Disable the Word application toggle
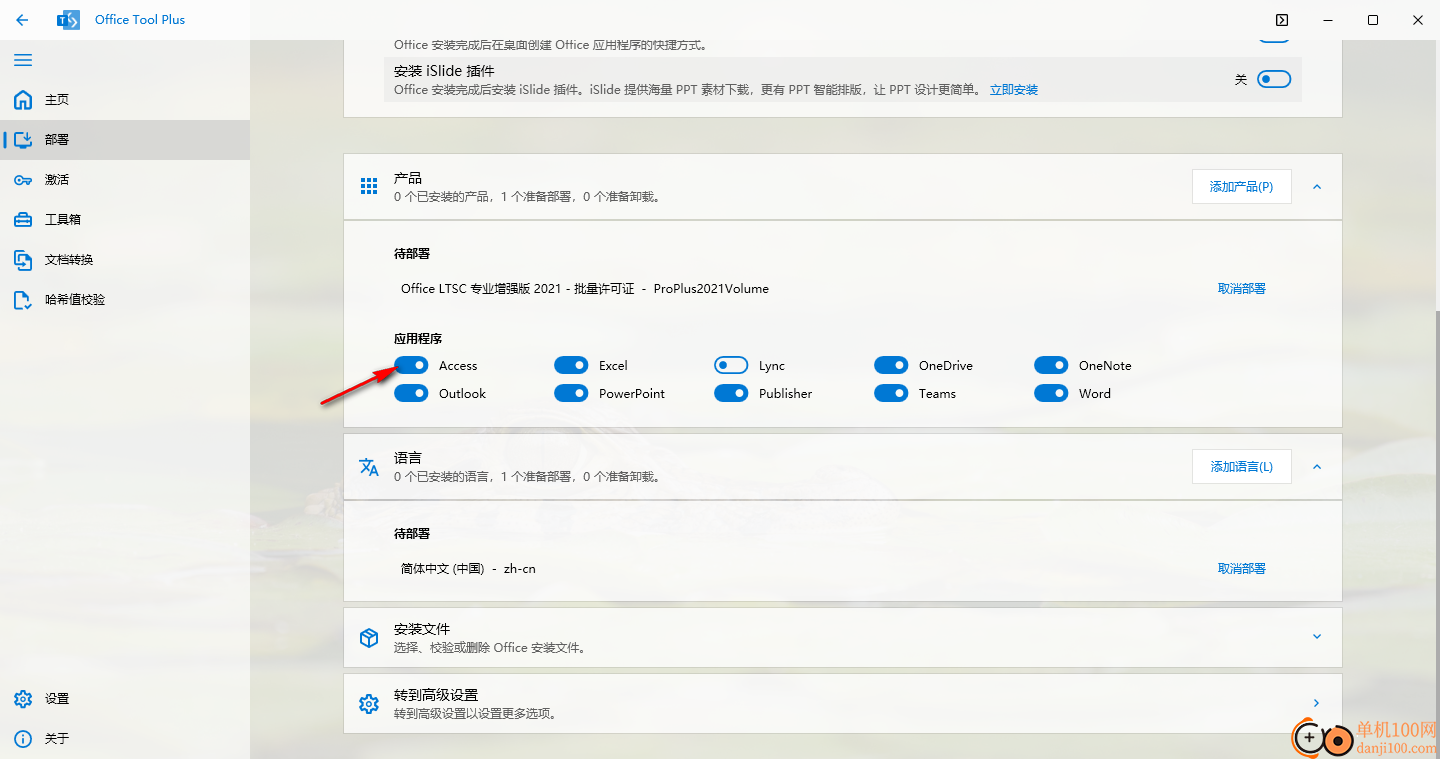The height and width of the screenshot is (759, 1440). (x=1051, y=393)
